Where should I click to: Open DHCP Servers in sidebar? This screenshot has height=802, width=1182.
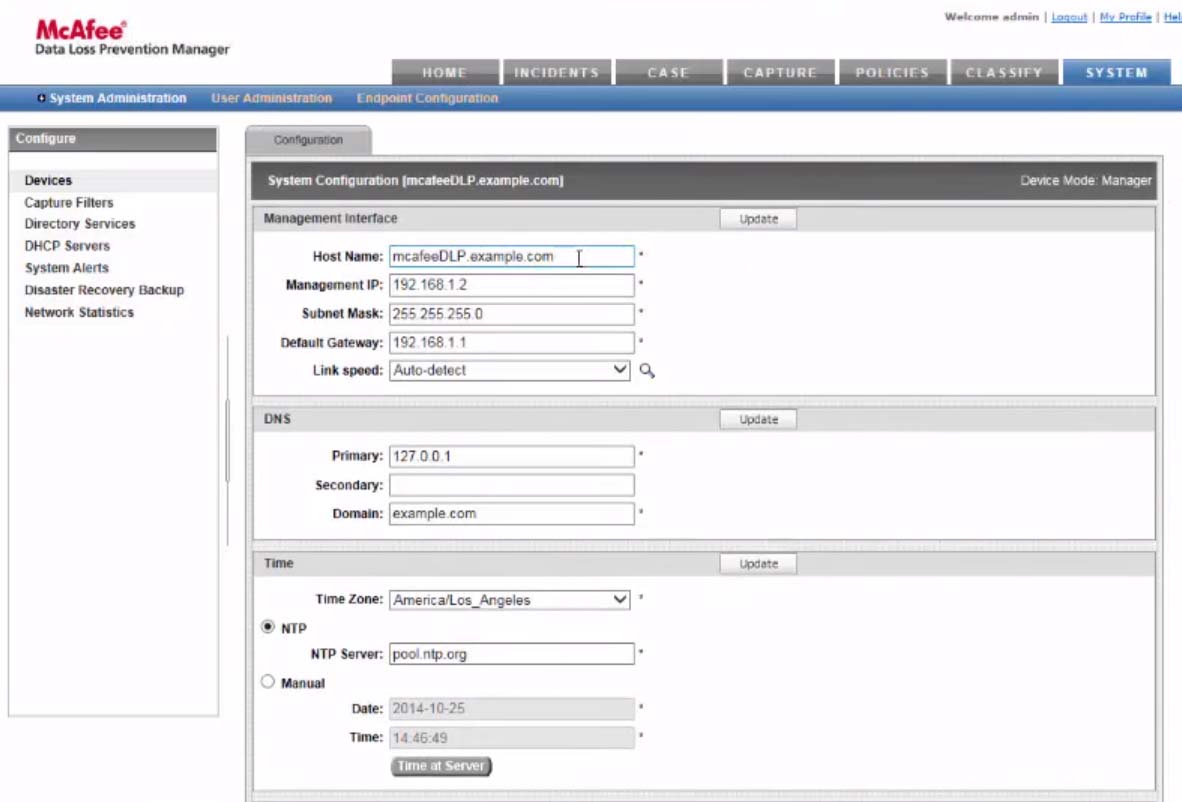click(67, 246)
